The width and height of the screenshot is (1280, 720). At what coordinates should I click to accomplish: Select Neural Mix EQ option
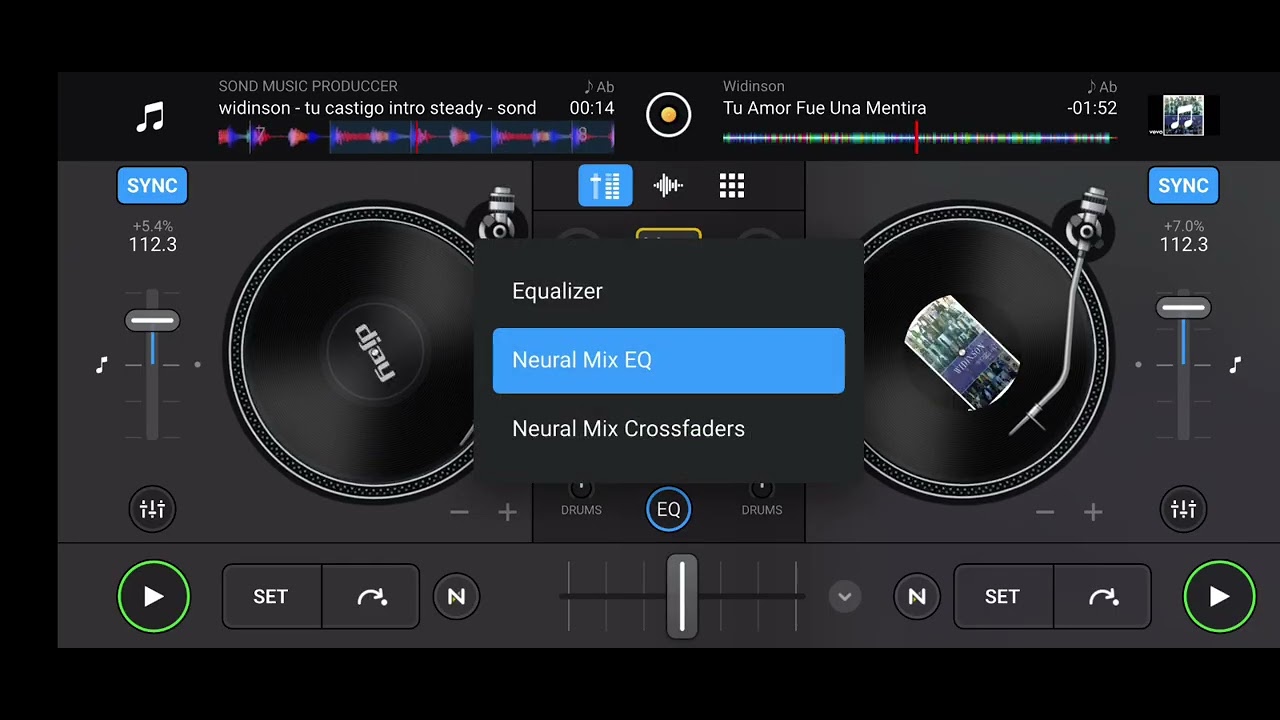pos(668,360)
